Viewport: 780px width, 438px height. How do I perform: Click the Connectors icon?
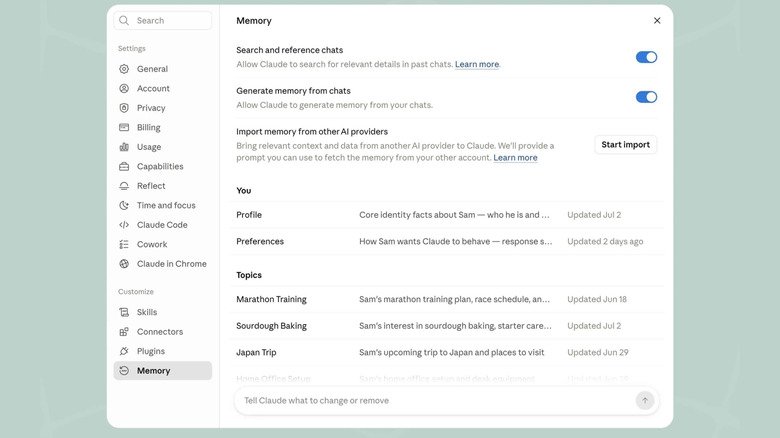pos(124,331)
